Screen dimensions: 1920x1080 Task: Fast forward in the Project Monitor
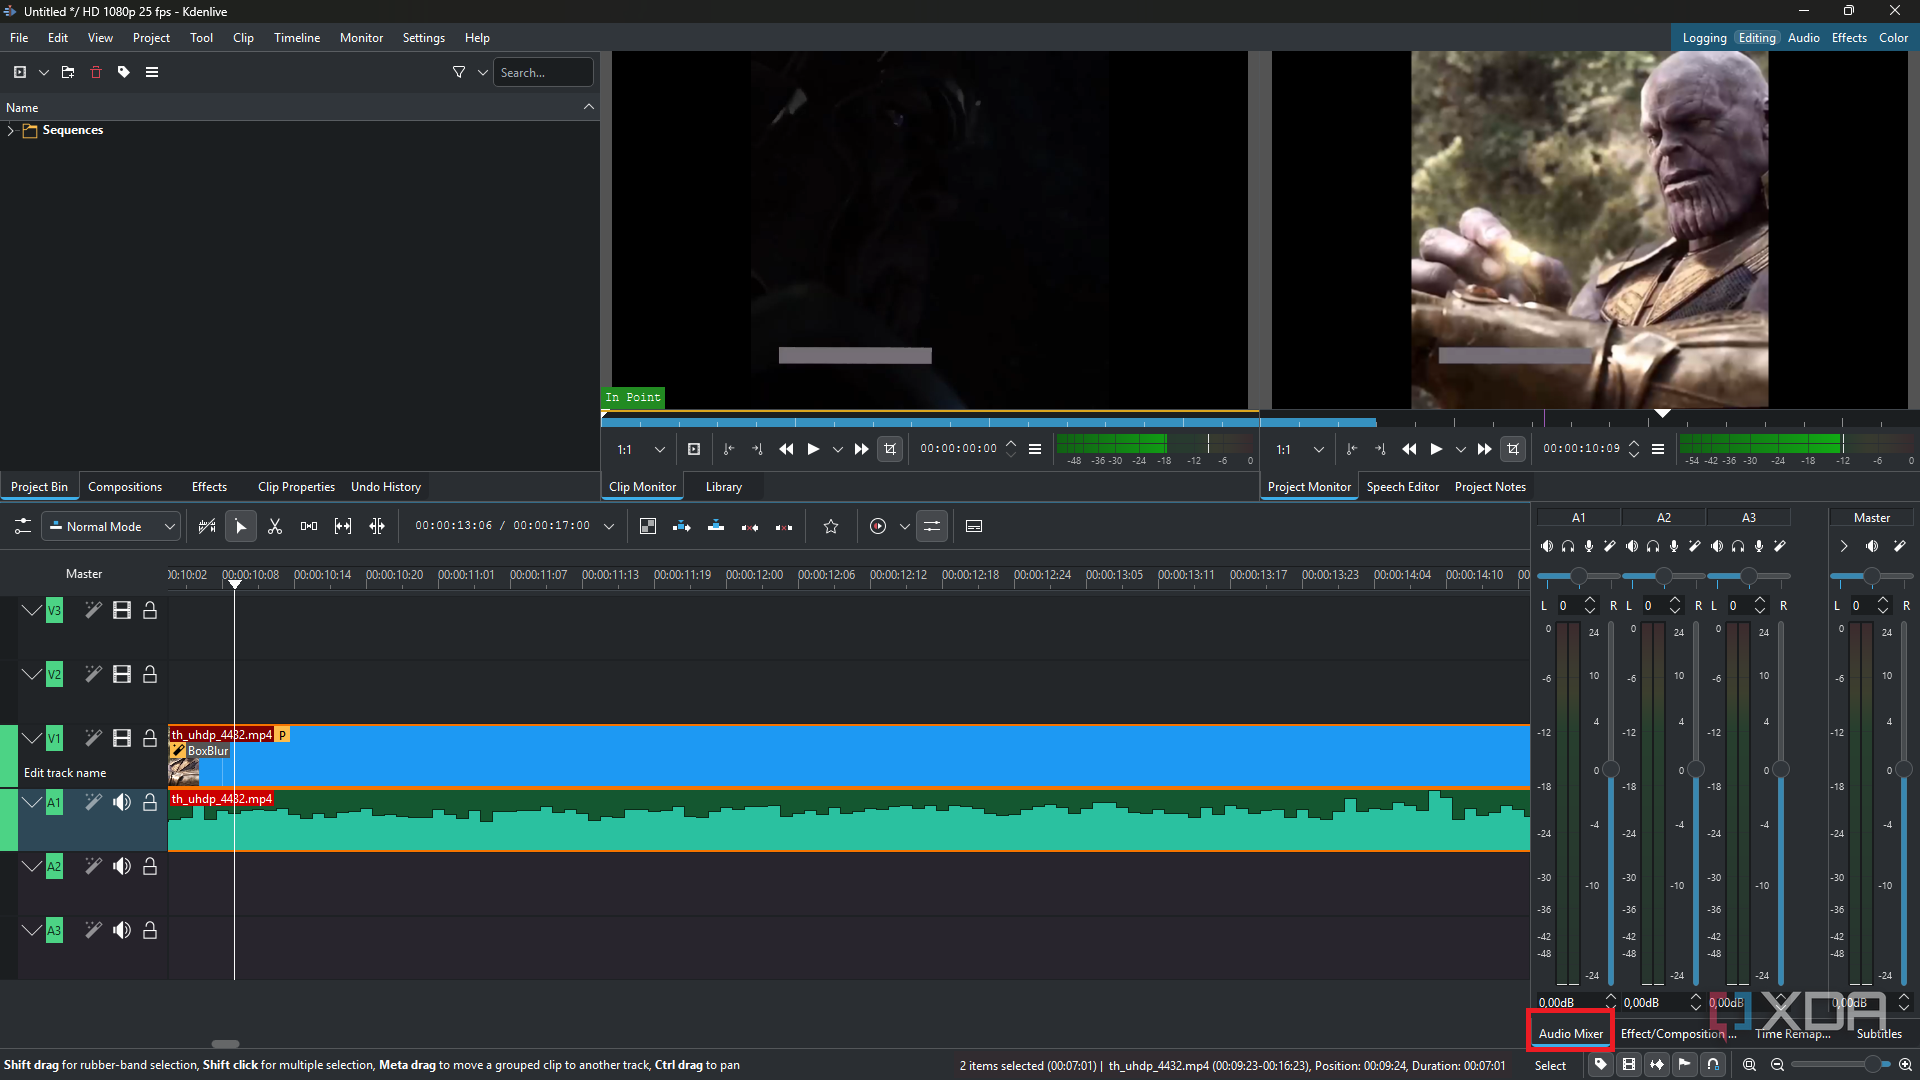point(1485,449)
